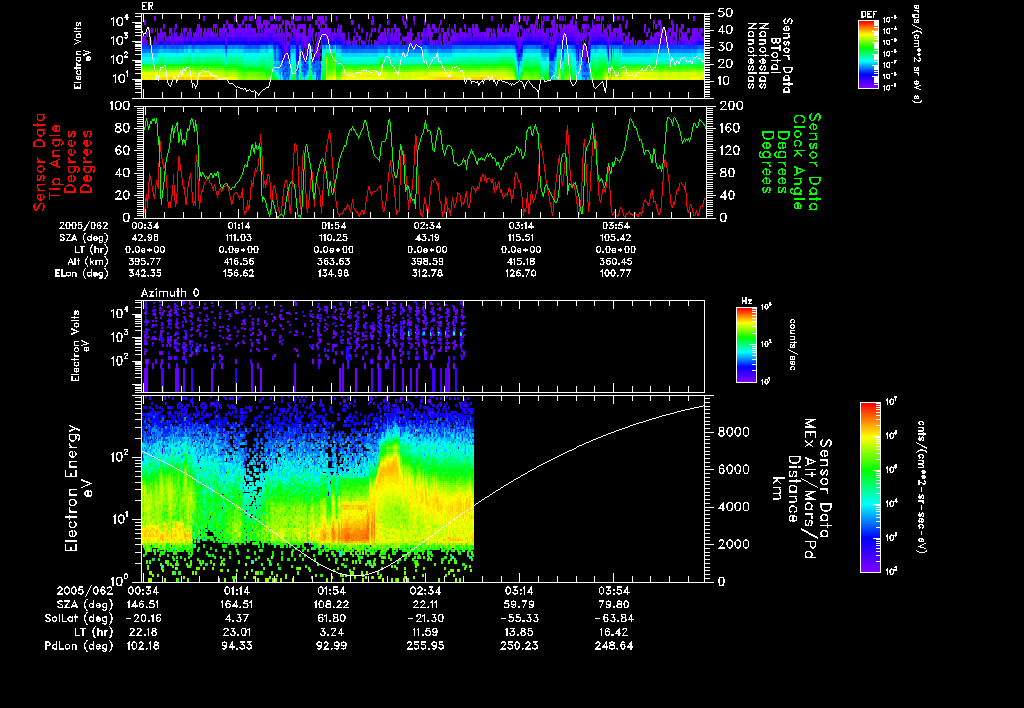The image size is (1024, 708).
Task: Click the altitude value '363.63'
Action: [332, 261]
